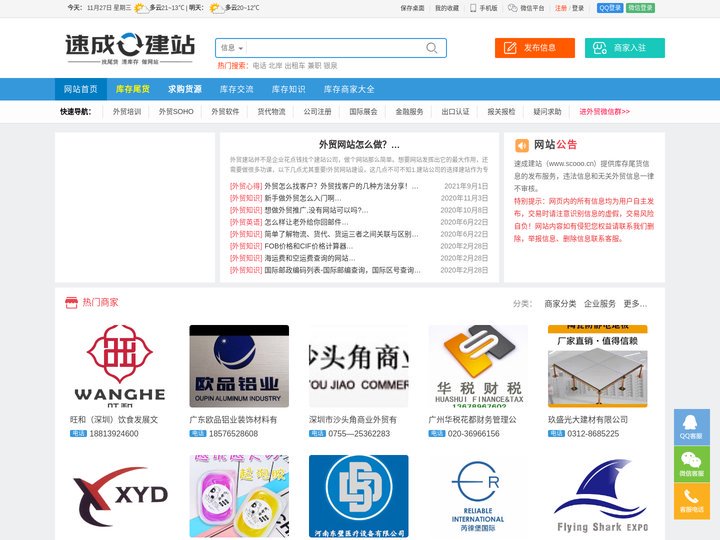Image resolution: width=720 pixels, height=540 pixels.
Task: Select the 商家分类 category filter
Action: [x=560, y=304]
